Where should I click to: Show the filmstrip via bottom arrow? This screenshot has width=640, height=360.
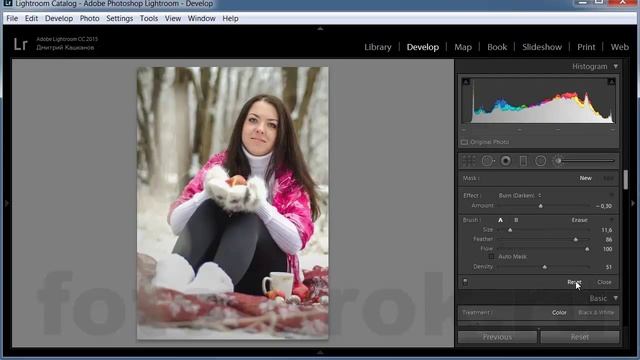coord(320,352)
